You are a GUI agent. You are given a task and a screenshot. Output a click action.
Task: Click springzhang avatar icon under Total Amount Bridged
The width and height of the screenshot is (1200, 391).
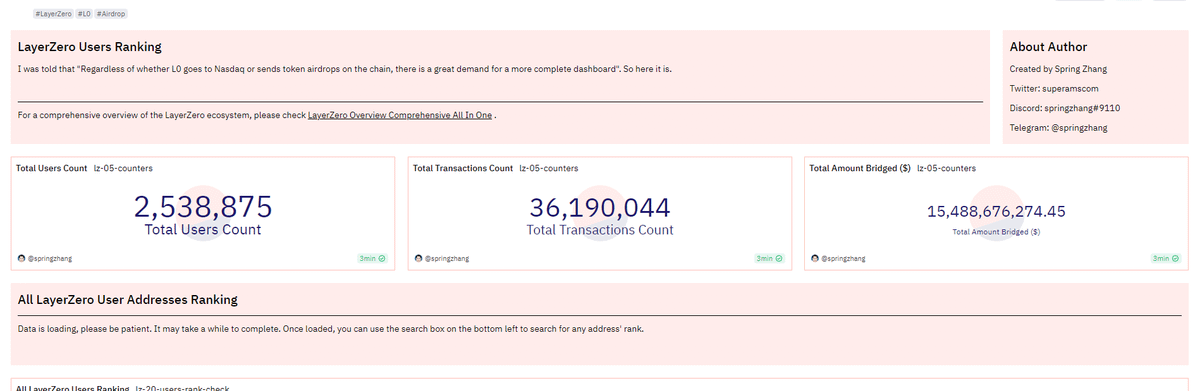tap(815, 258)
